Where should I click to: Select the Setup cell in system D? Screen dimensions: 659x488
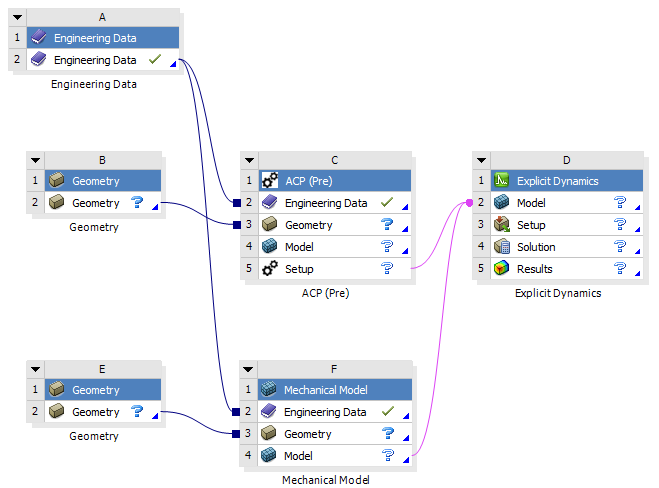(x=567, y=224)
